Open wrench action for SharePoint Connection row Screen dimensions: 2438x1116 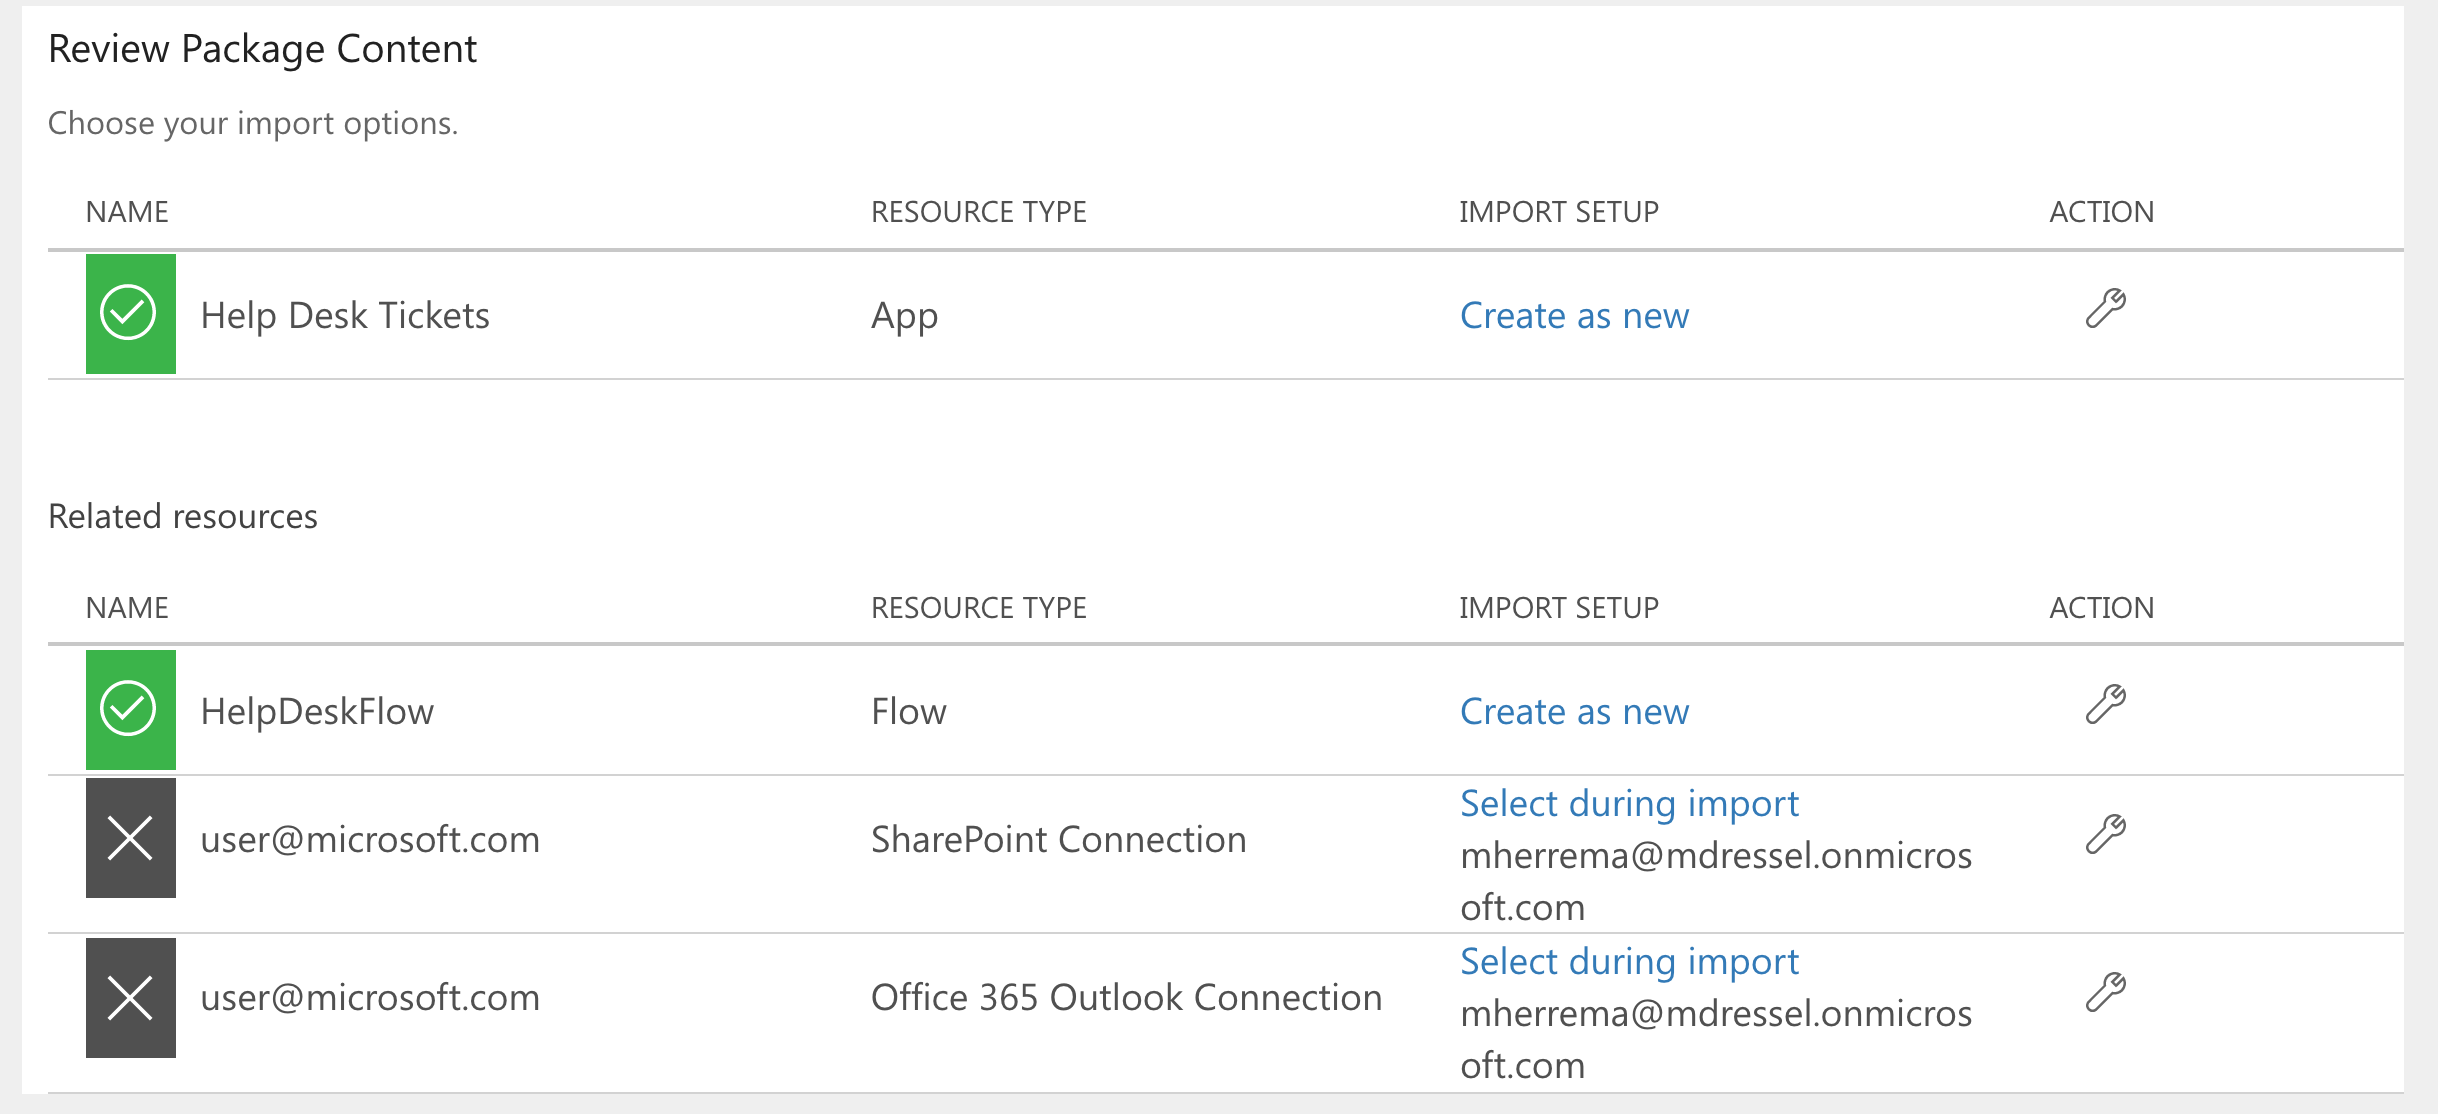pyautogui.click(x=2105, y=834)
